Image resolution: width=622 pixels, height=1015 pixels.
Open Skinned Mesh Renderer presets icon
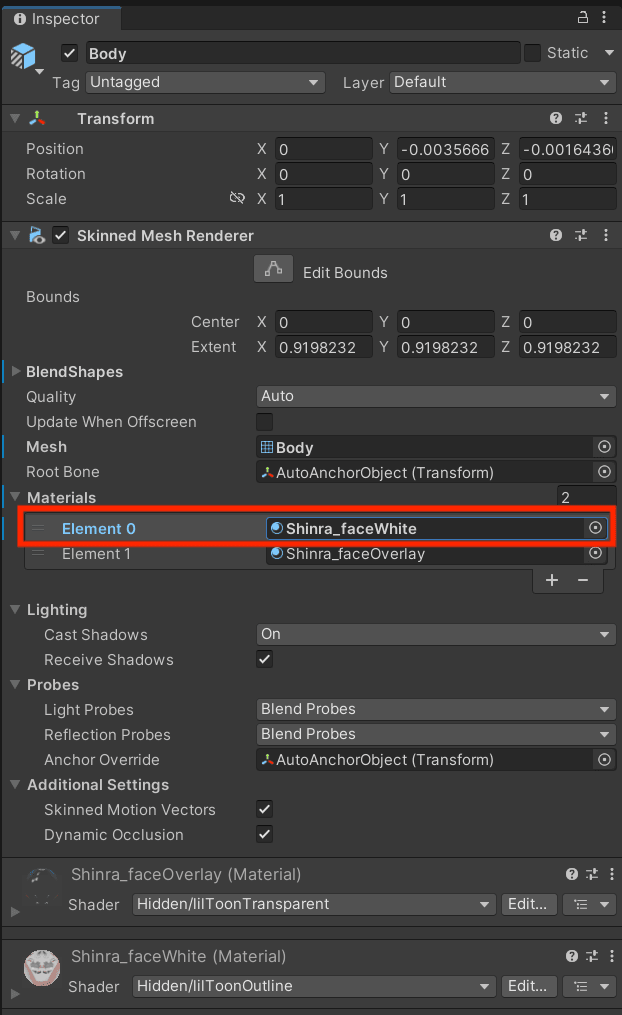point(581,235)
